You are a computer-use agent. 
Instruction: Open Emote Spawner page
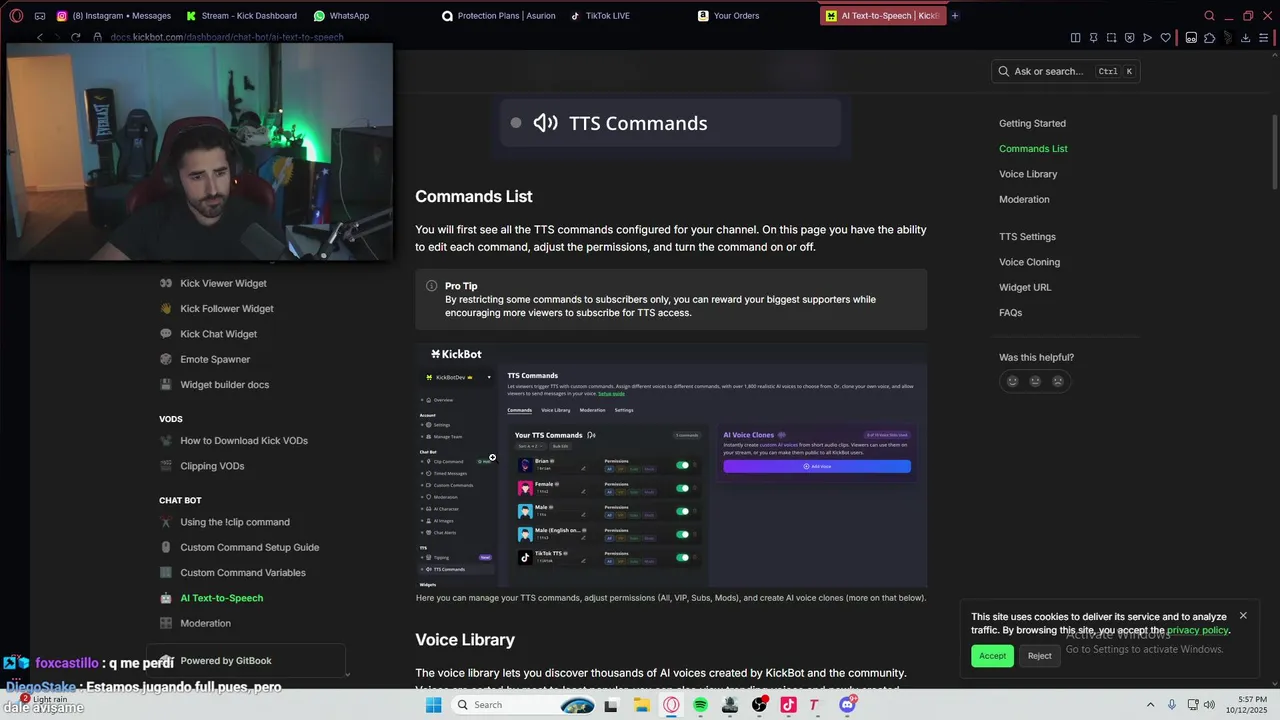coord(215,359)
